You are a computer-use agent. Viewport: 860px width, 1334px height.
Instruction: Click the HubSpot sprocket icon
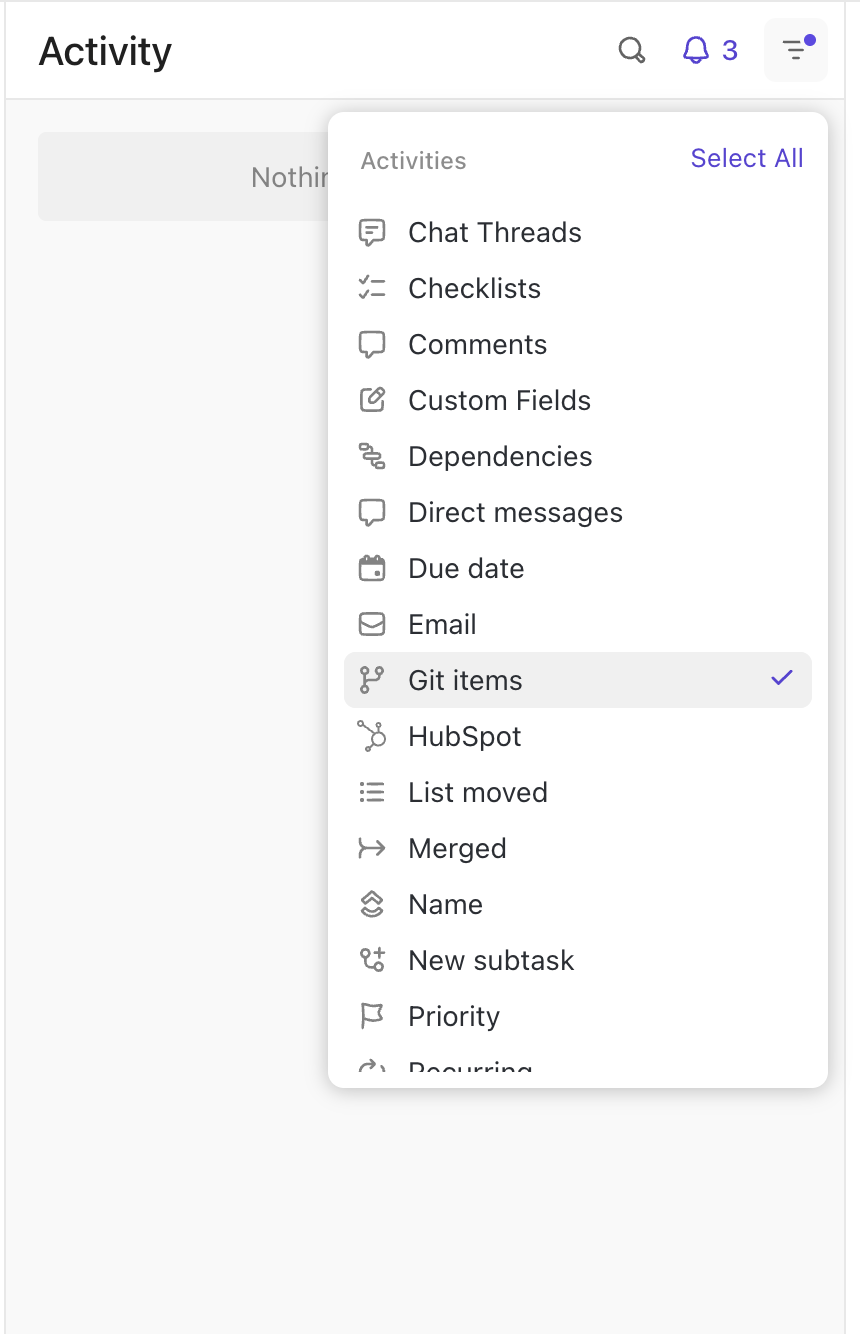click(x=371, y=736)
